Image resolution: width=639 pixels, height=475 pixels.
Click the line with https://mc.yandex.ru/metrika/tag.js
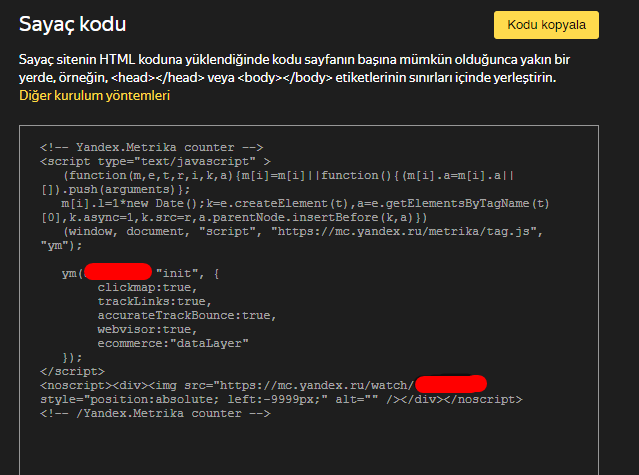coord(303,232)
